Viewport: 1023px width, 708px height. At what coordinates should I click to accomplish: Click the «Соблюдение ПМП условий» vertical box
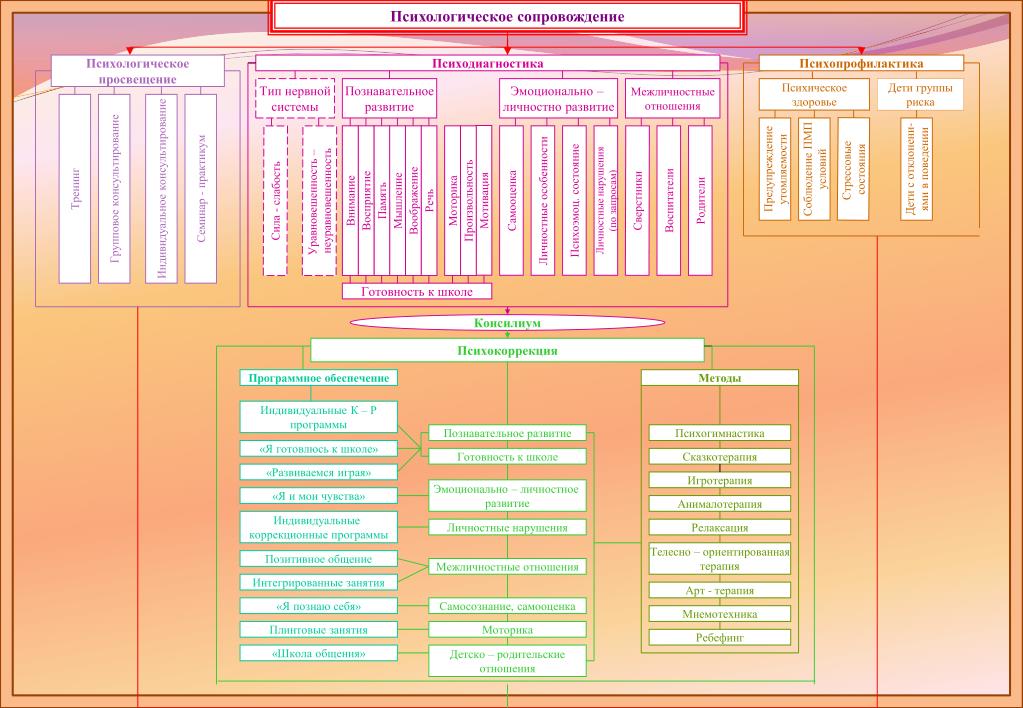814,169
